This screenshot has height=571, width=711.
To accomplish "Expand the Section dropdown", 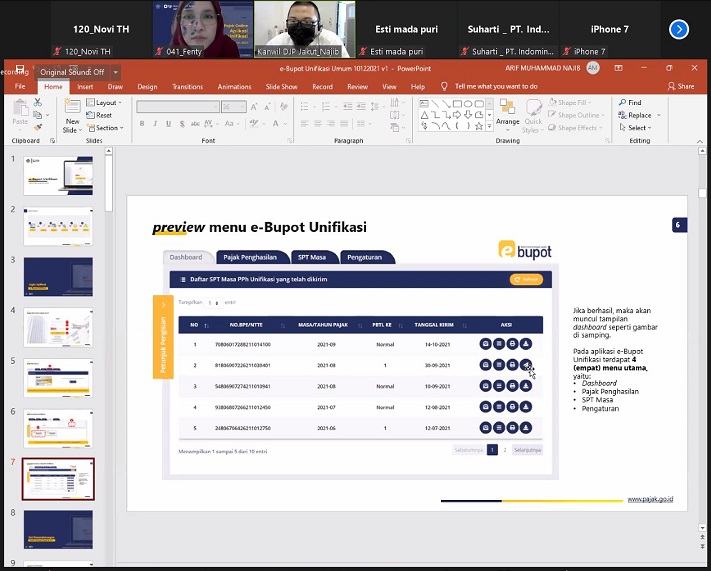I will (x=106, y=128).
